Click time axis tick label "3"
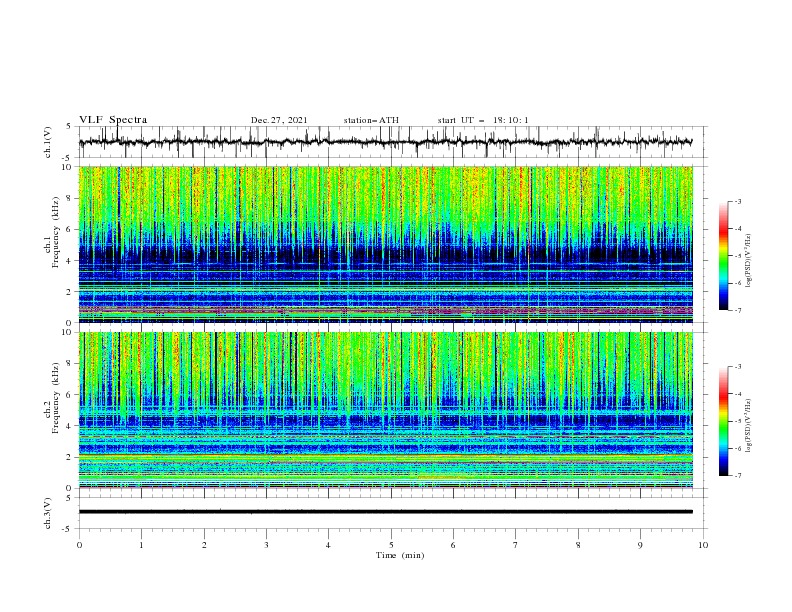The image size is (792, 612). (x=266, y=545)
